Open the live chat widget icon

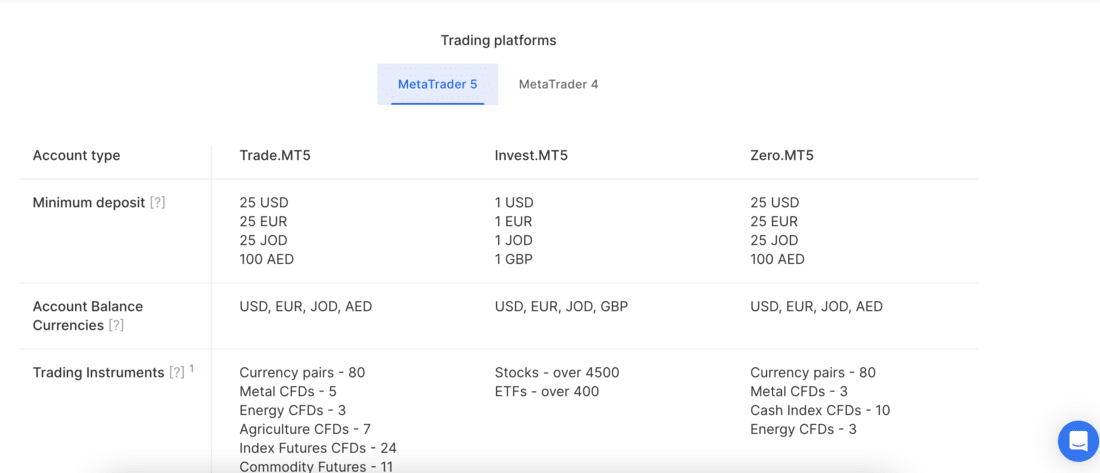[x=1078, y=441]
